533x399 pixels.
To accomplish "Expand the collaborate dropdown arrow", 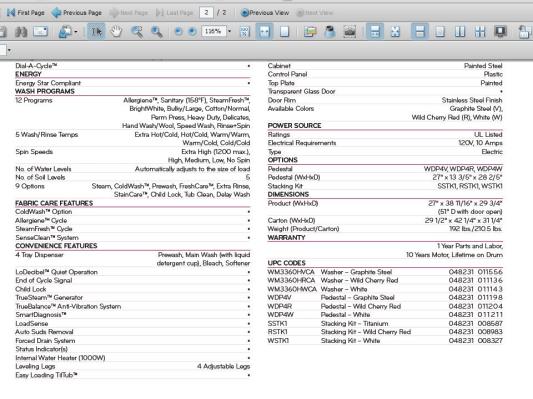I will pos(76,32).
